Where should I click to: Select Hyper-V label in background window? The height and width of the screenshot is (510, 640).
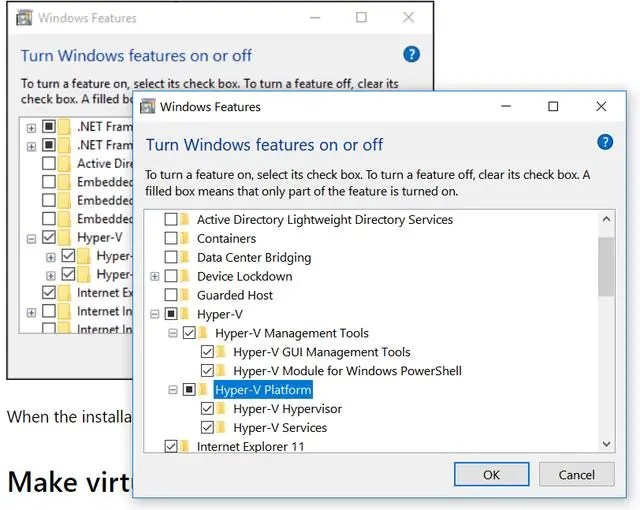100,237
